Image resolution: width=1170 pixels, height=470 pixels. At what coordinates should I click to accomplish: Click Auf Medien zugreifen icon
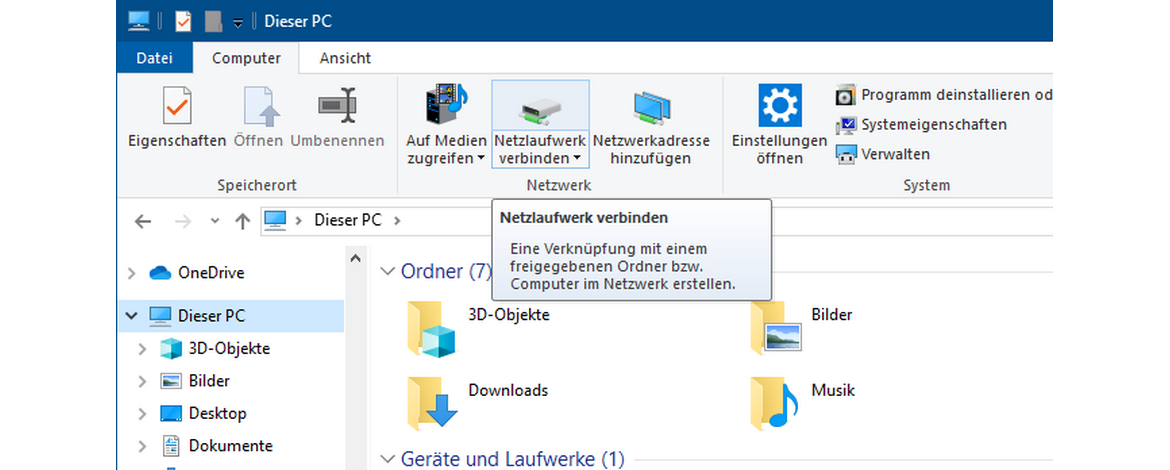click(x=446, y=106)
